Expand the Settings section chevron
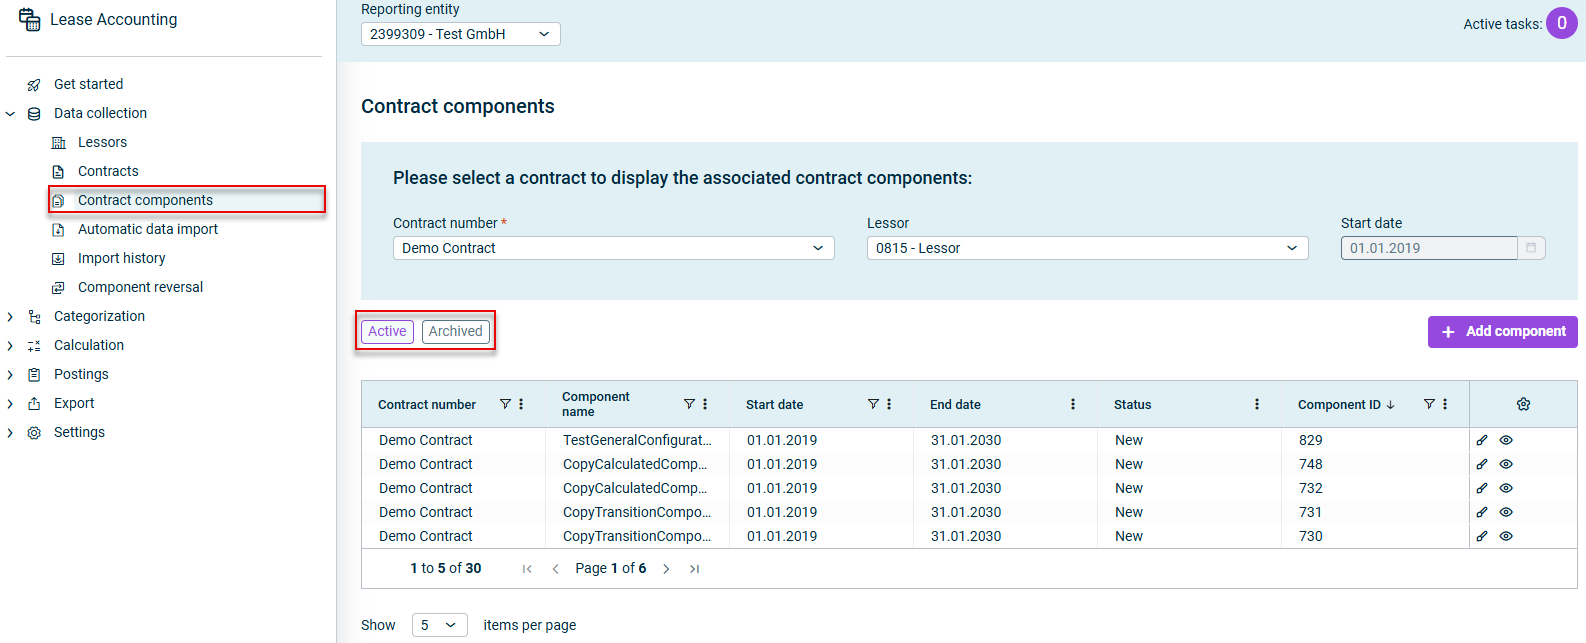 [x=10, y=433]
